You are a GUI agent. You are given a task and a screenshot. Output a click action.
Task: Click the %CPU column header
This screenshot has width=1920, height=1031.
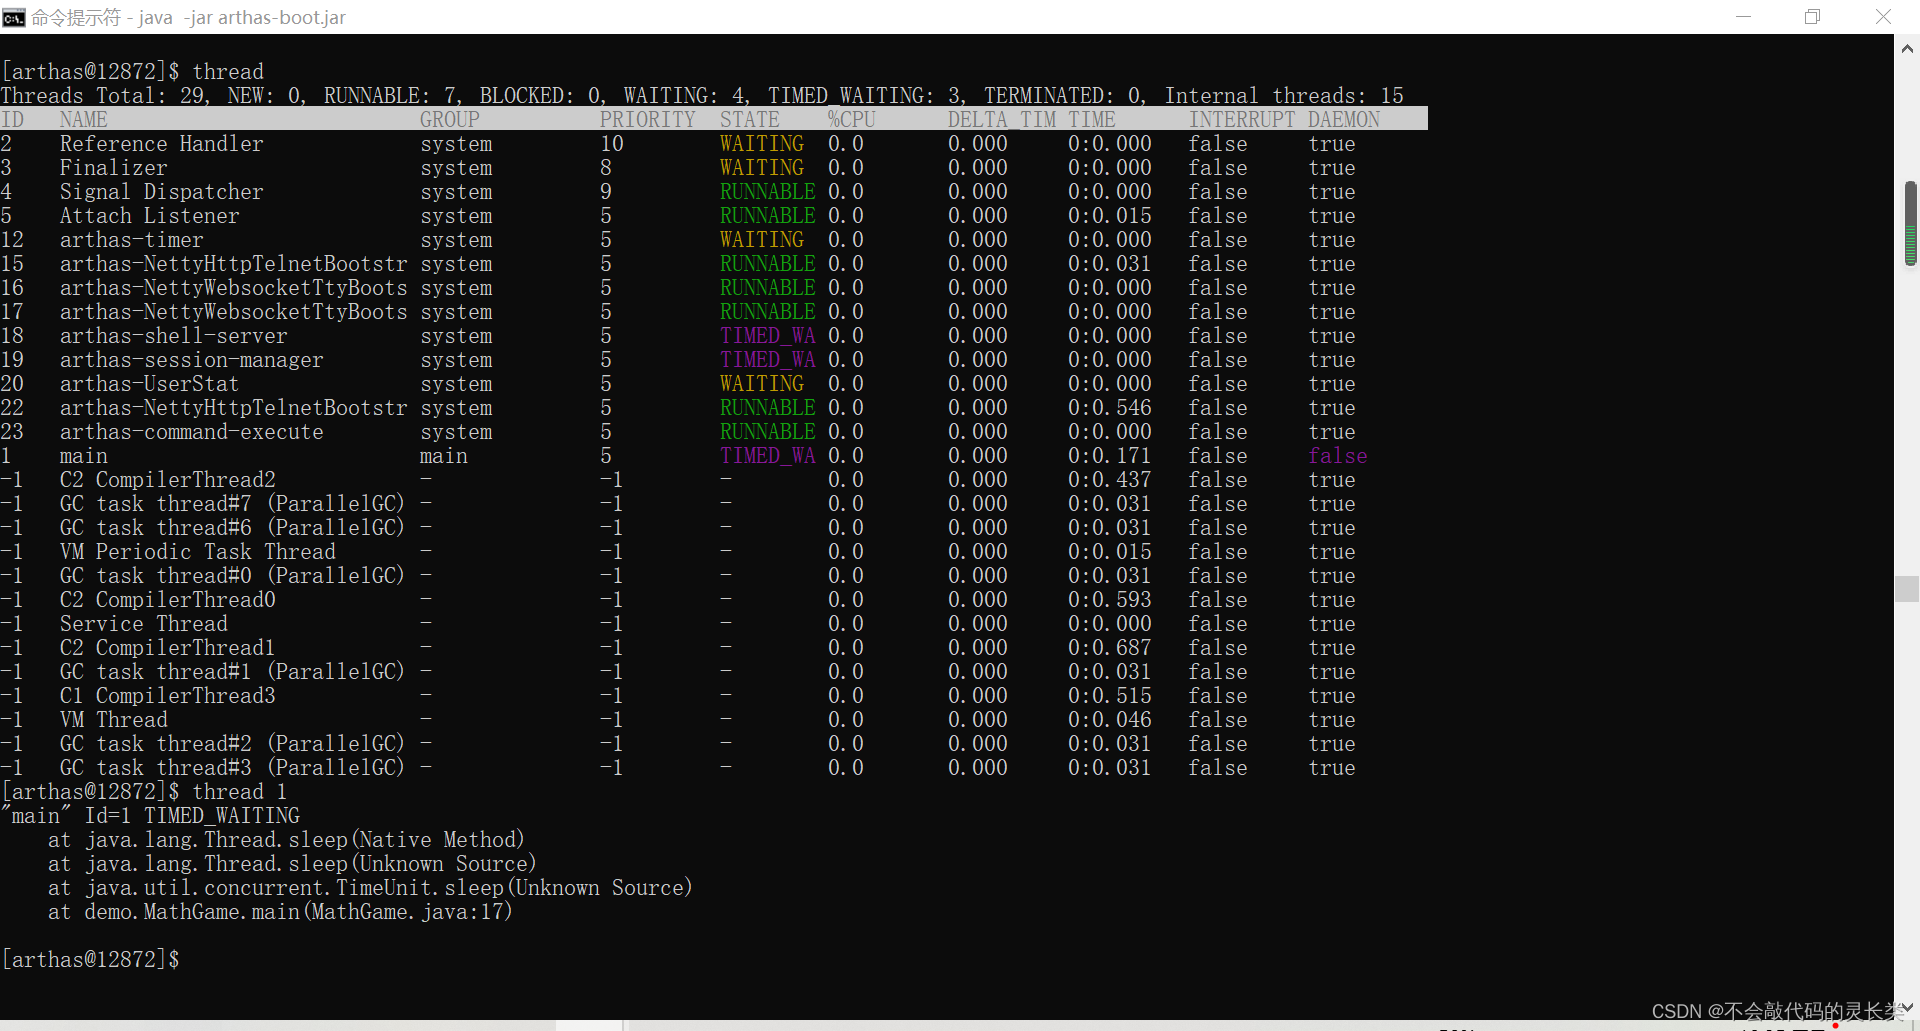click(x=851, y=120)
